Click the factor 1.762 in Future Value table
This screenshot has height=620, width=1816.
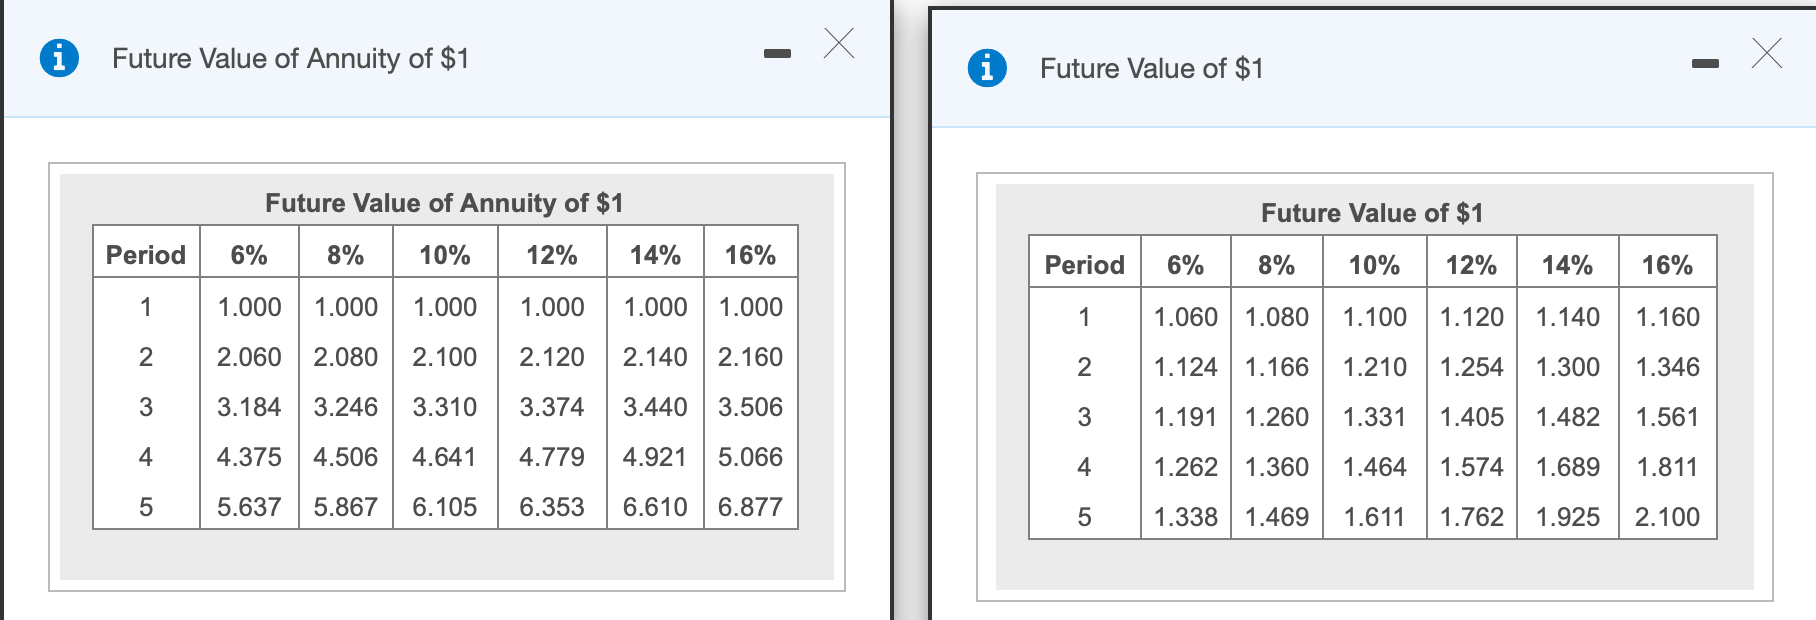1471,517
